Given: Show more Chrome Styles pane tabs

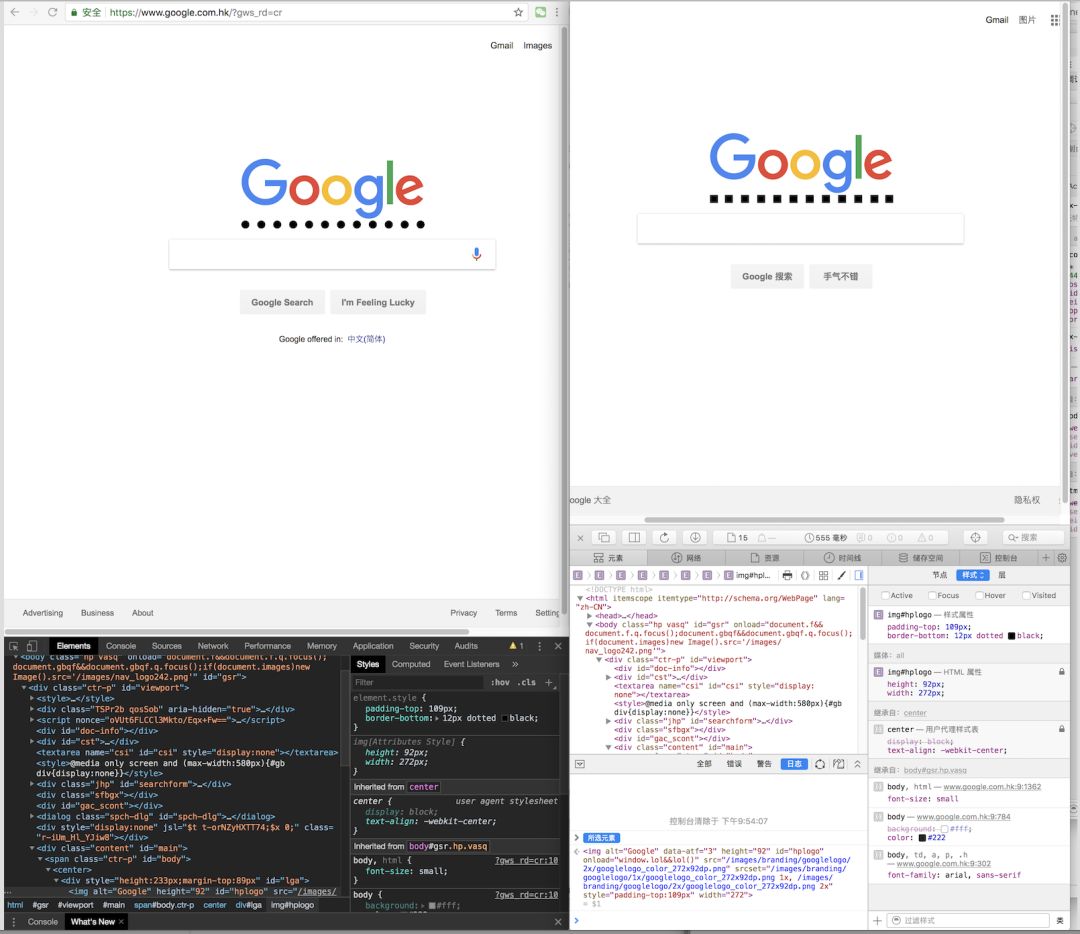Looking at the screenshot, I should point(515,665).
